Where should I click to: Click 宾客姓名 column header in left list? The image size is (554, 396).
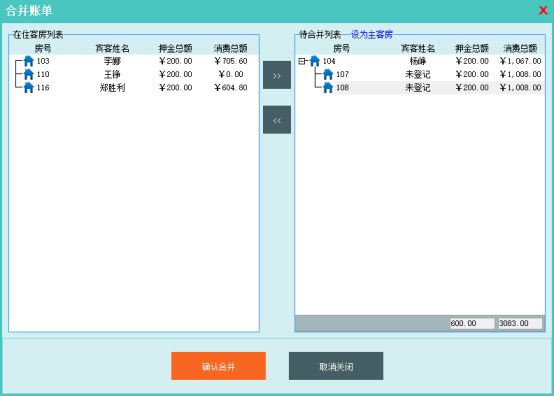pyautogui.click(x=112, y=48)
